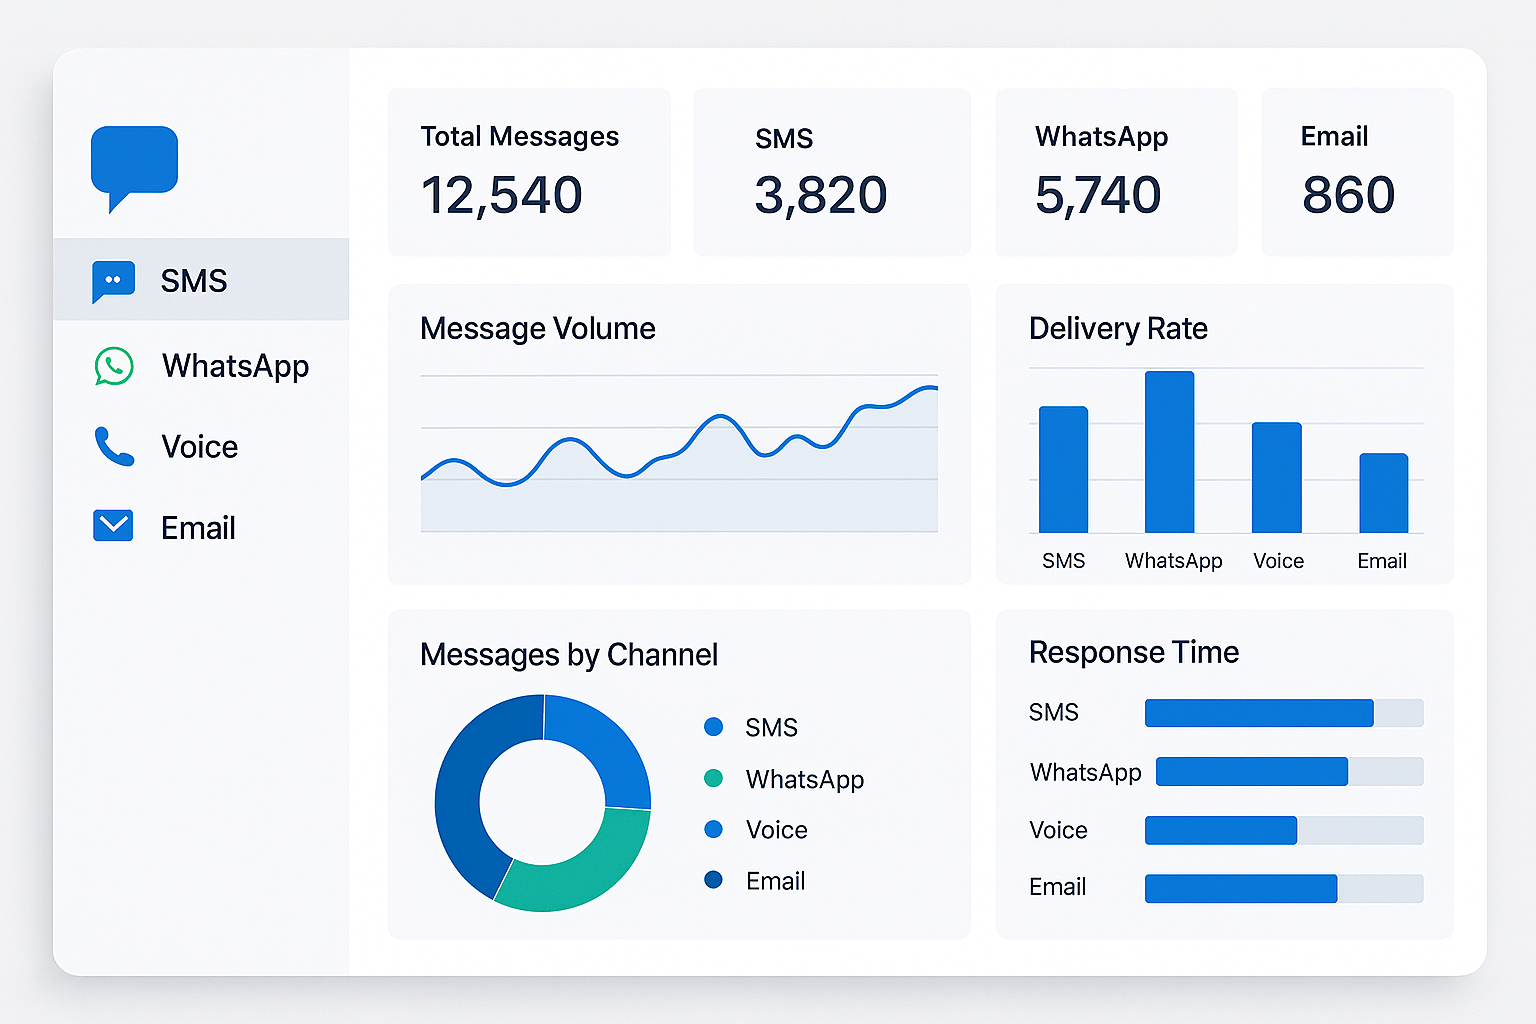Toggle the Voice legend marker
Image resolution: width=1536 pixels, height=1024 pixels.
pos(714,830)
